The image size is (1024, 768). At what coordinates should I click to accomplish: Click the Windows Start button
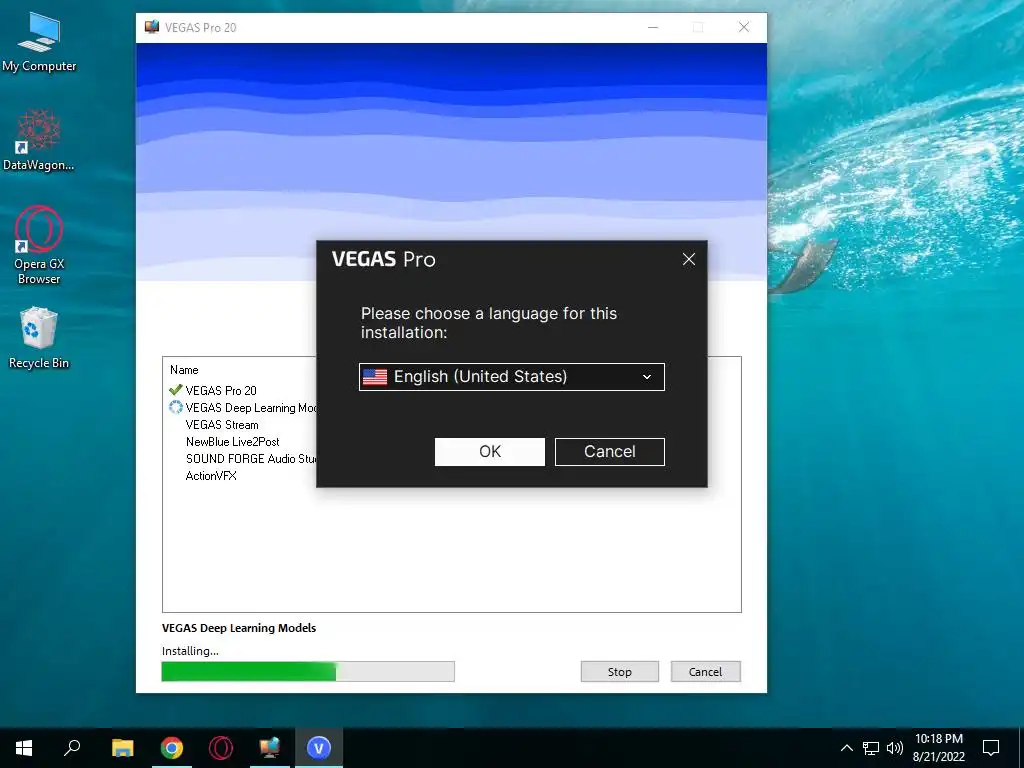[24, 748]
